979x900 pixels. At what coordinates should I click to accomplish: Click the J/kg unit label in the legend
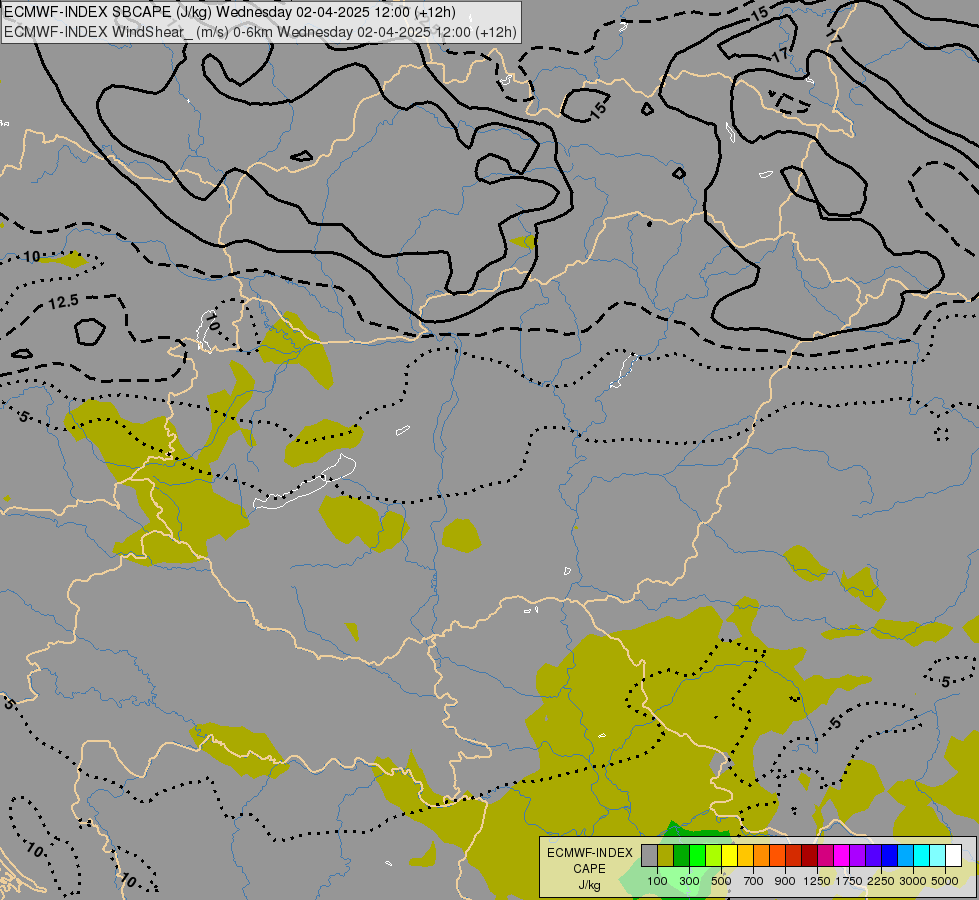pos(589,885)
